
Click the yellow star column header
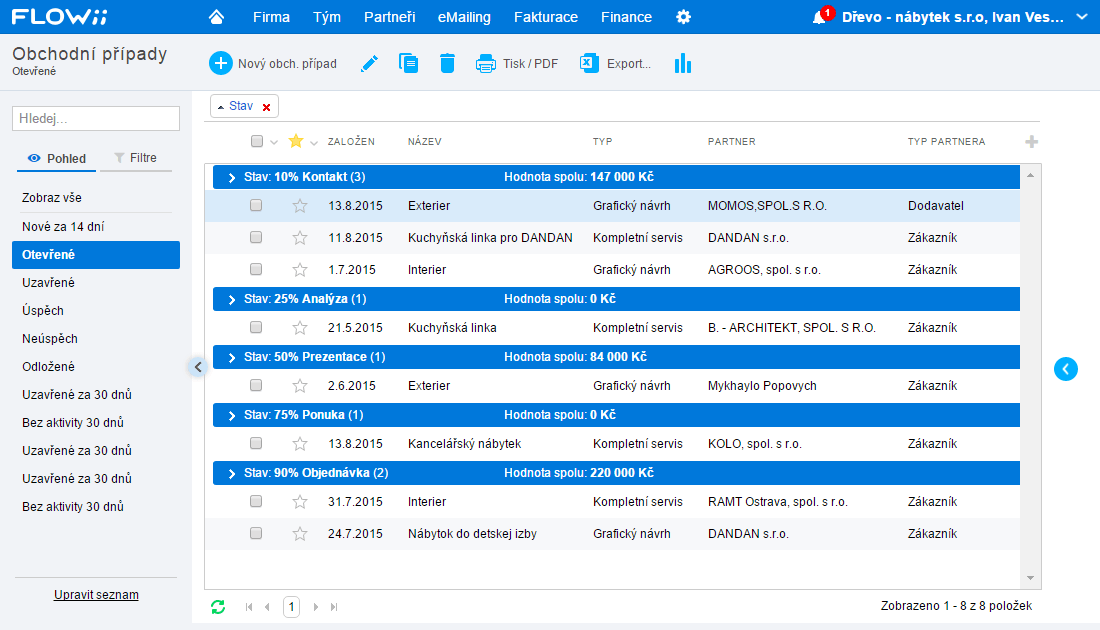pyautogui.click(x=296, y=141)
